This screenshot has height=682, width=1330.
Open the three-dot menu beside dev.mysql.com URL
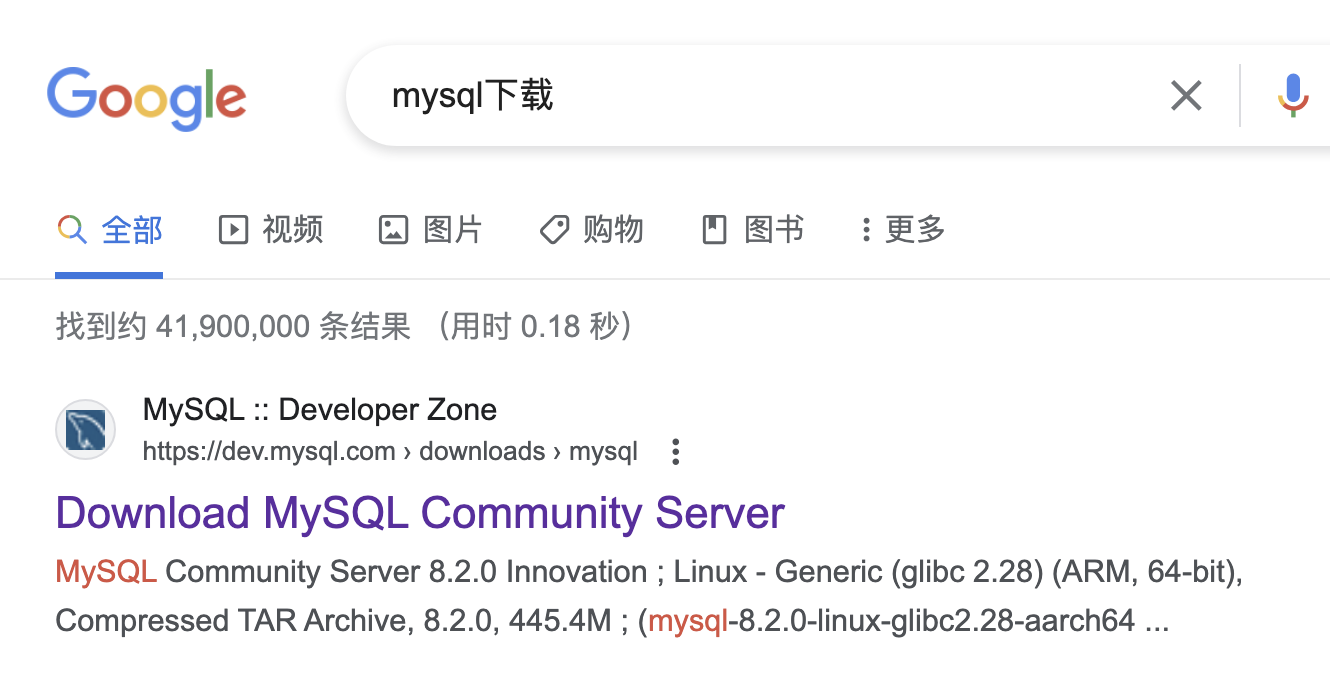[x=676, y=452]
